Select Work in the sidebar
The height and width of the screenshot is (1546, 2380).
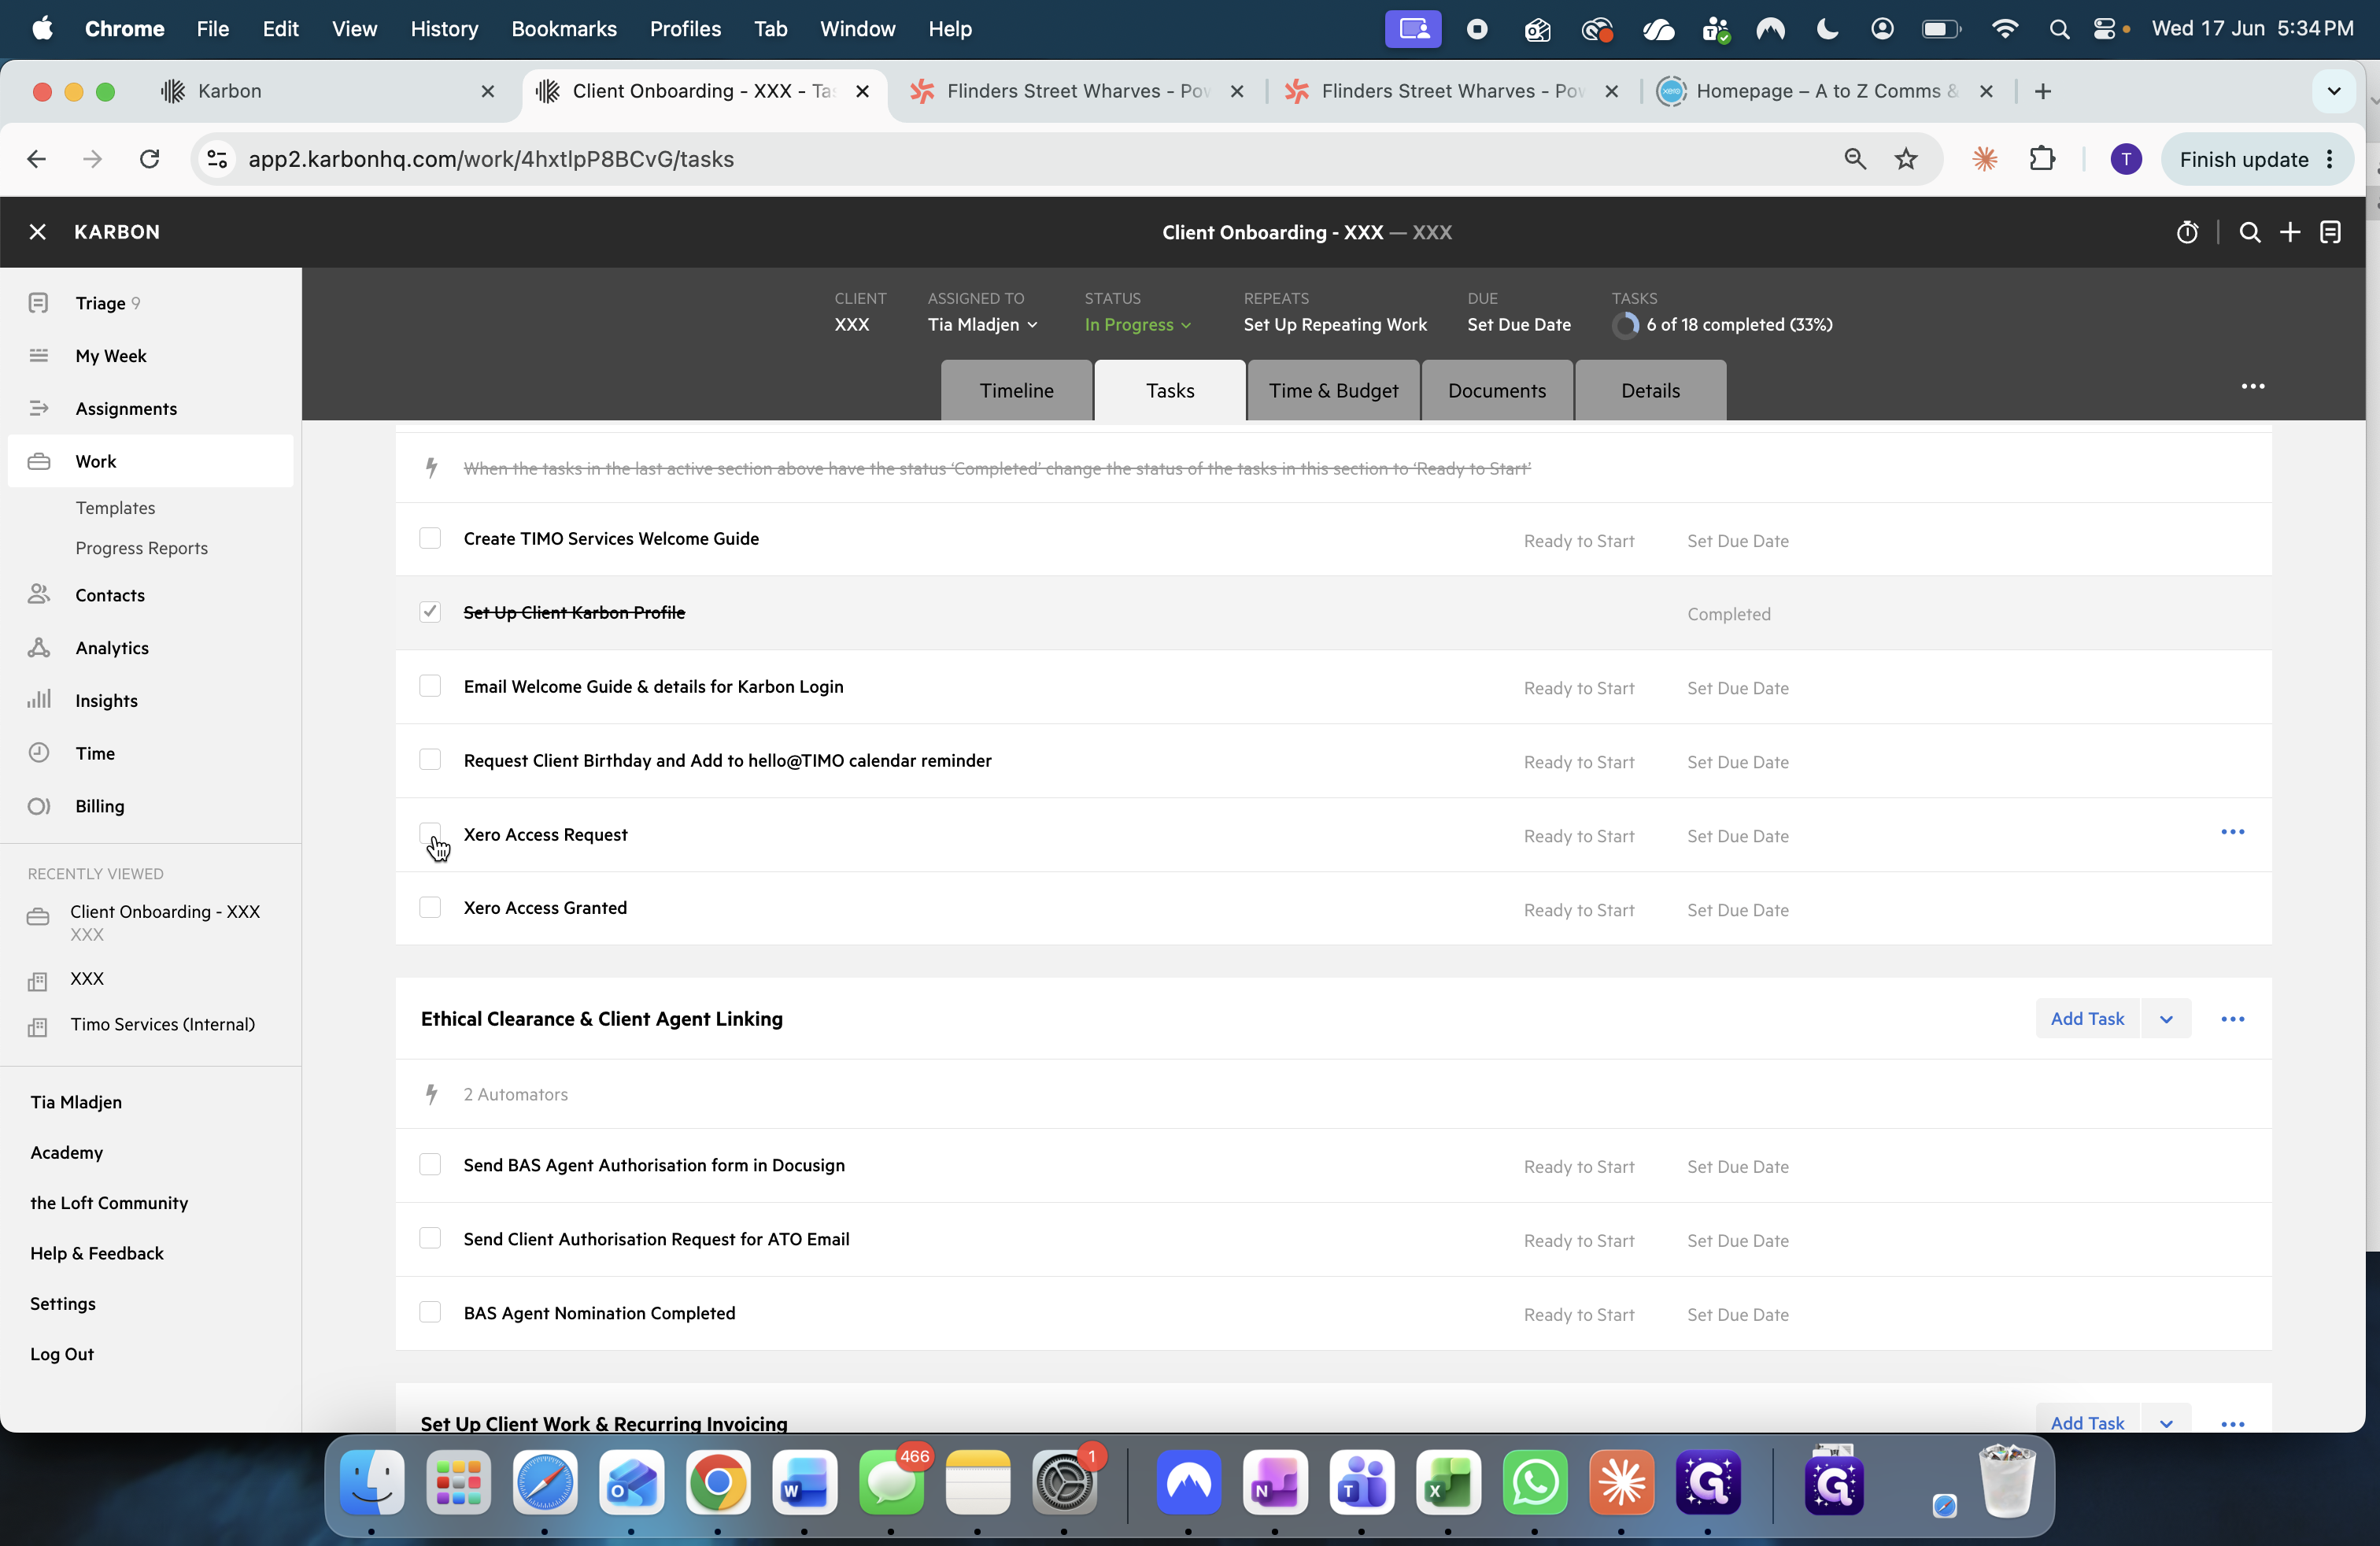(x=150, y=461)
